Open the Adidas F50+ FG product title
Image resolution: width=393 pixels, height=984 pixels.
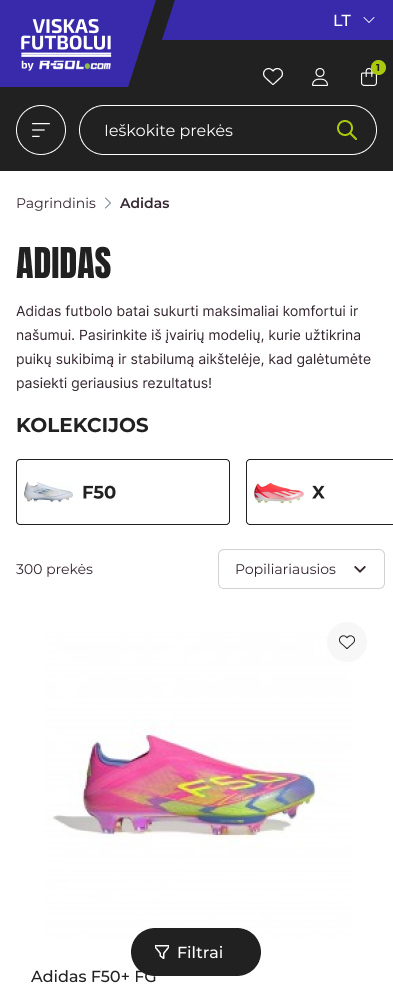click(x=93, y=976)
